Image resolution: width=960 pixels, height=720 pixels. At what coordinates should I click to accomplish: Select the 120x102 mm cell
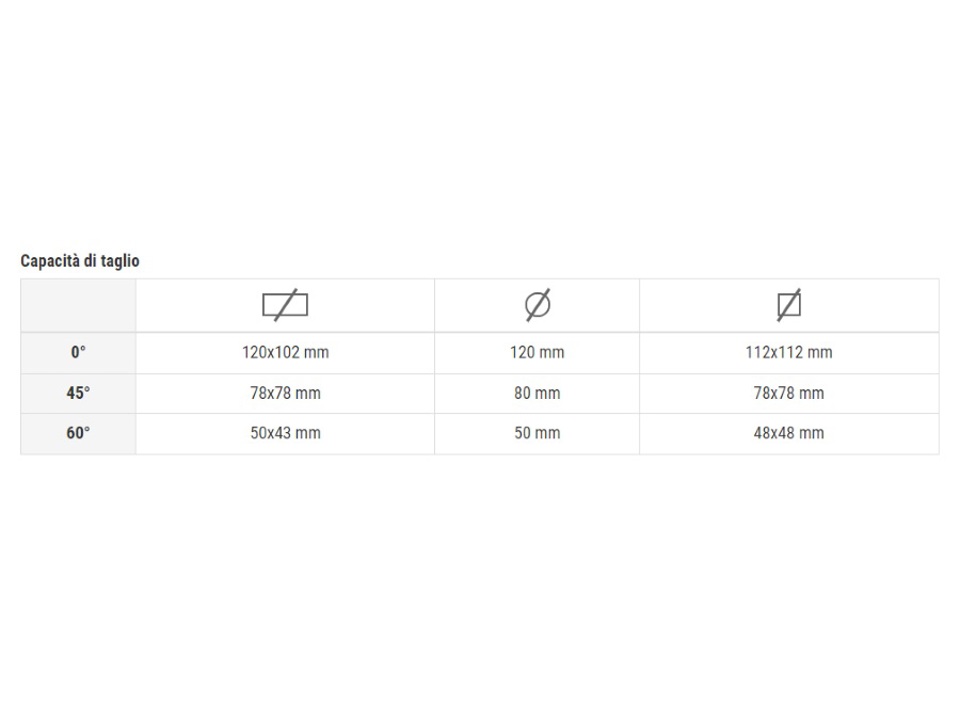pyautogui.click(x=285, y=353)
